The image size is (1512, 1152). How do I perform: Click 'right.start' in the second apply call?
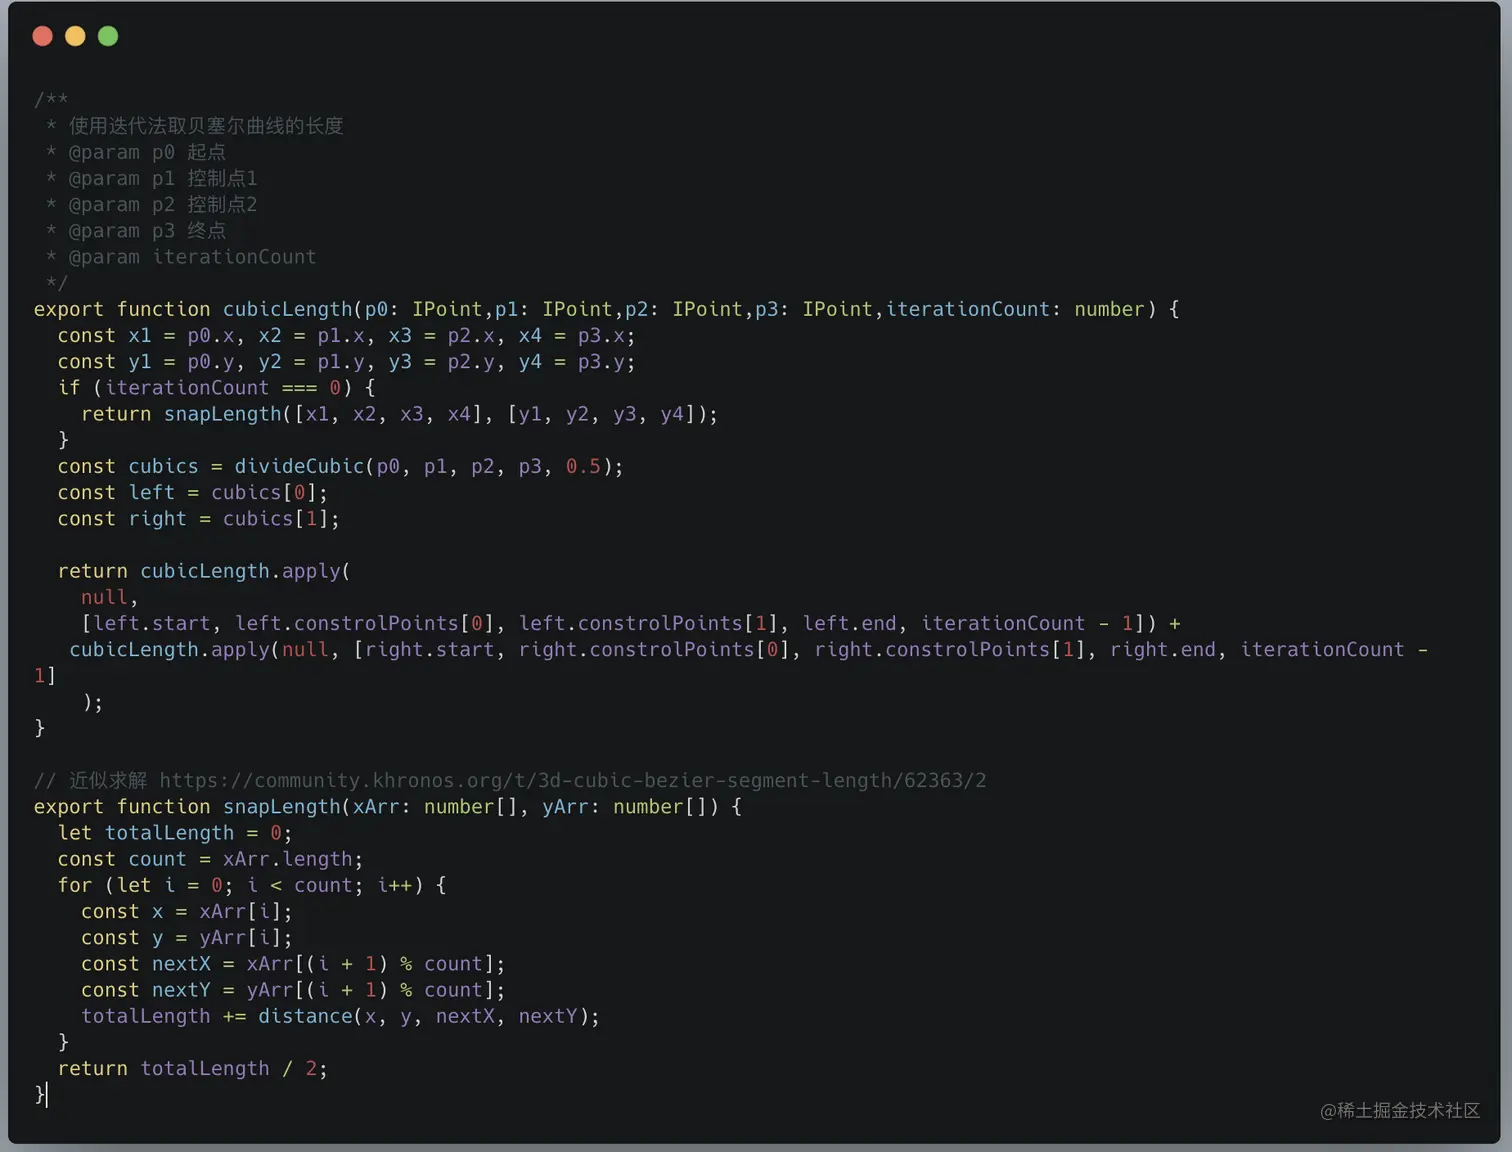pyautogui.click(x=430, y=649)
